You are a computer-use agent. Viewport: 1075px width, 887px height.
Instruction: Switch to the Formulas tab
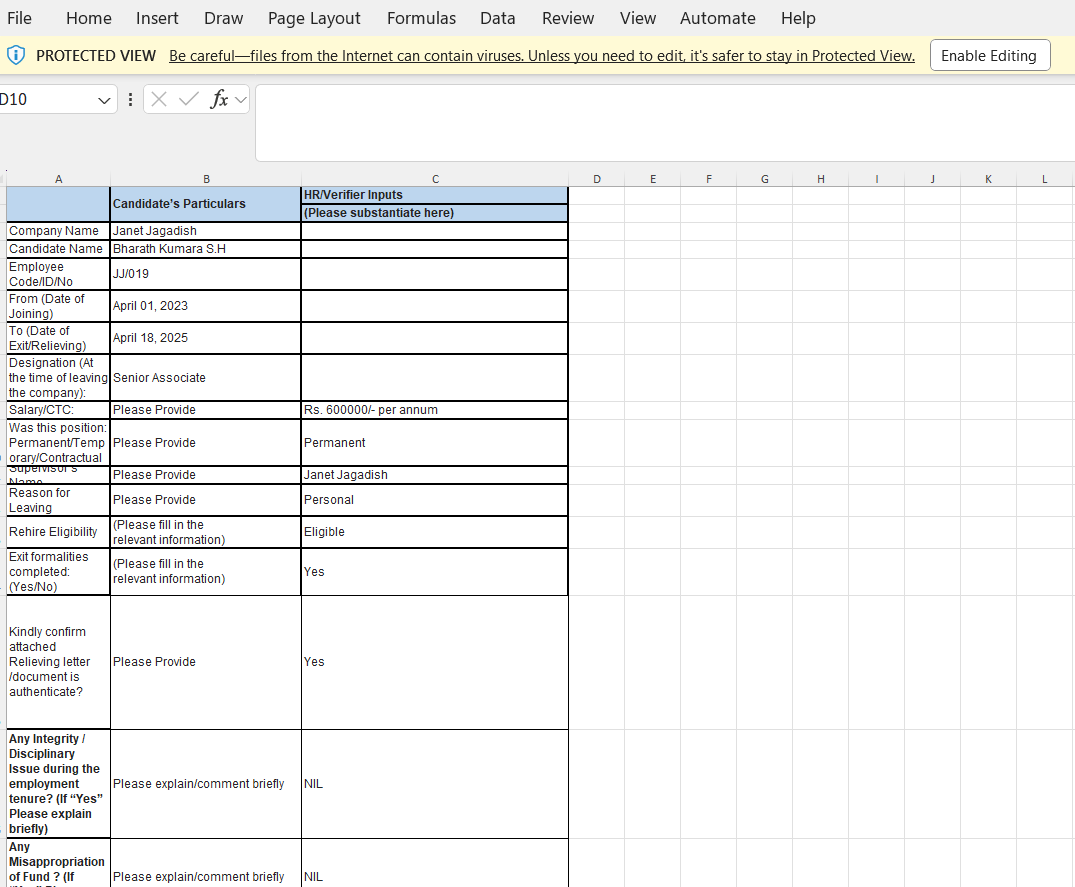[421, 18]
